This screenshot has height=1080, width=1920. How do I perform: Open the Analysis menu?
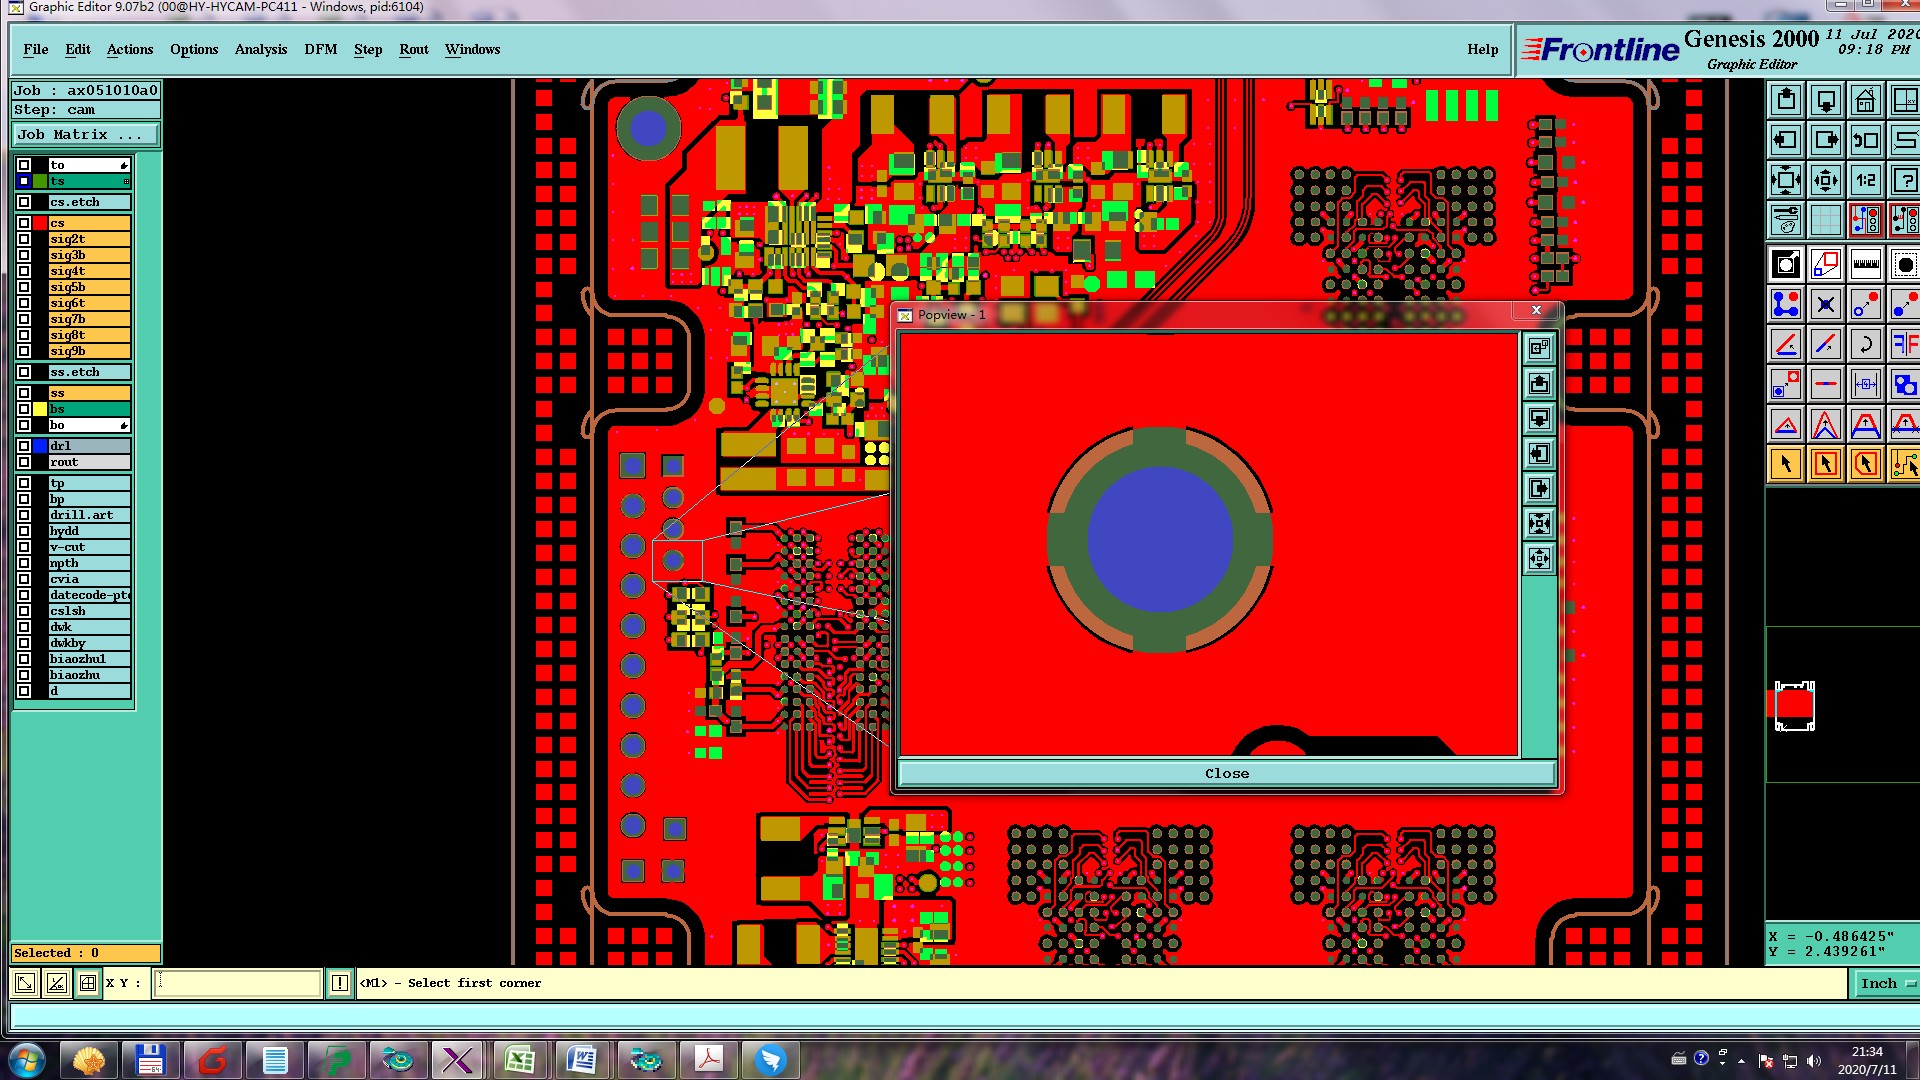pos(260,49)
